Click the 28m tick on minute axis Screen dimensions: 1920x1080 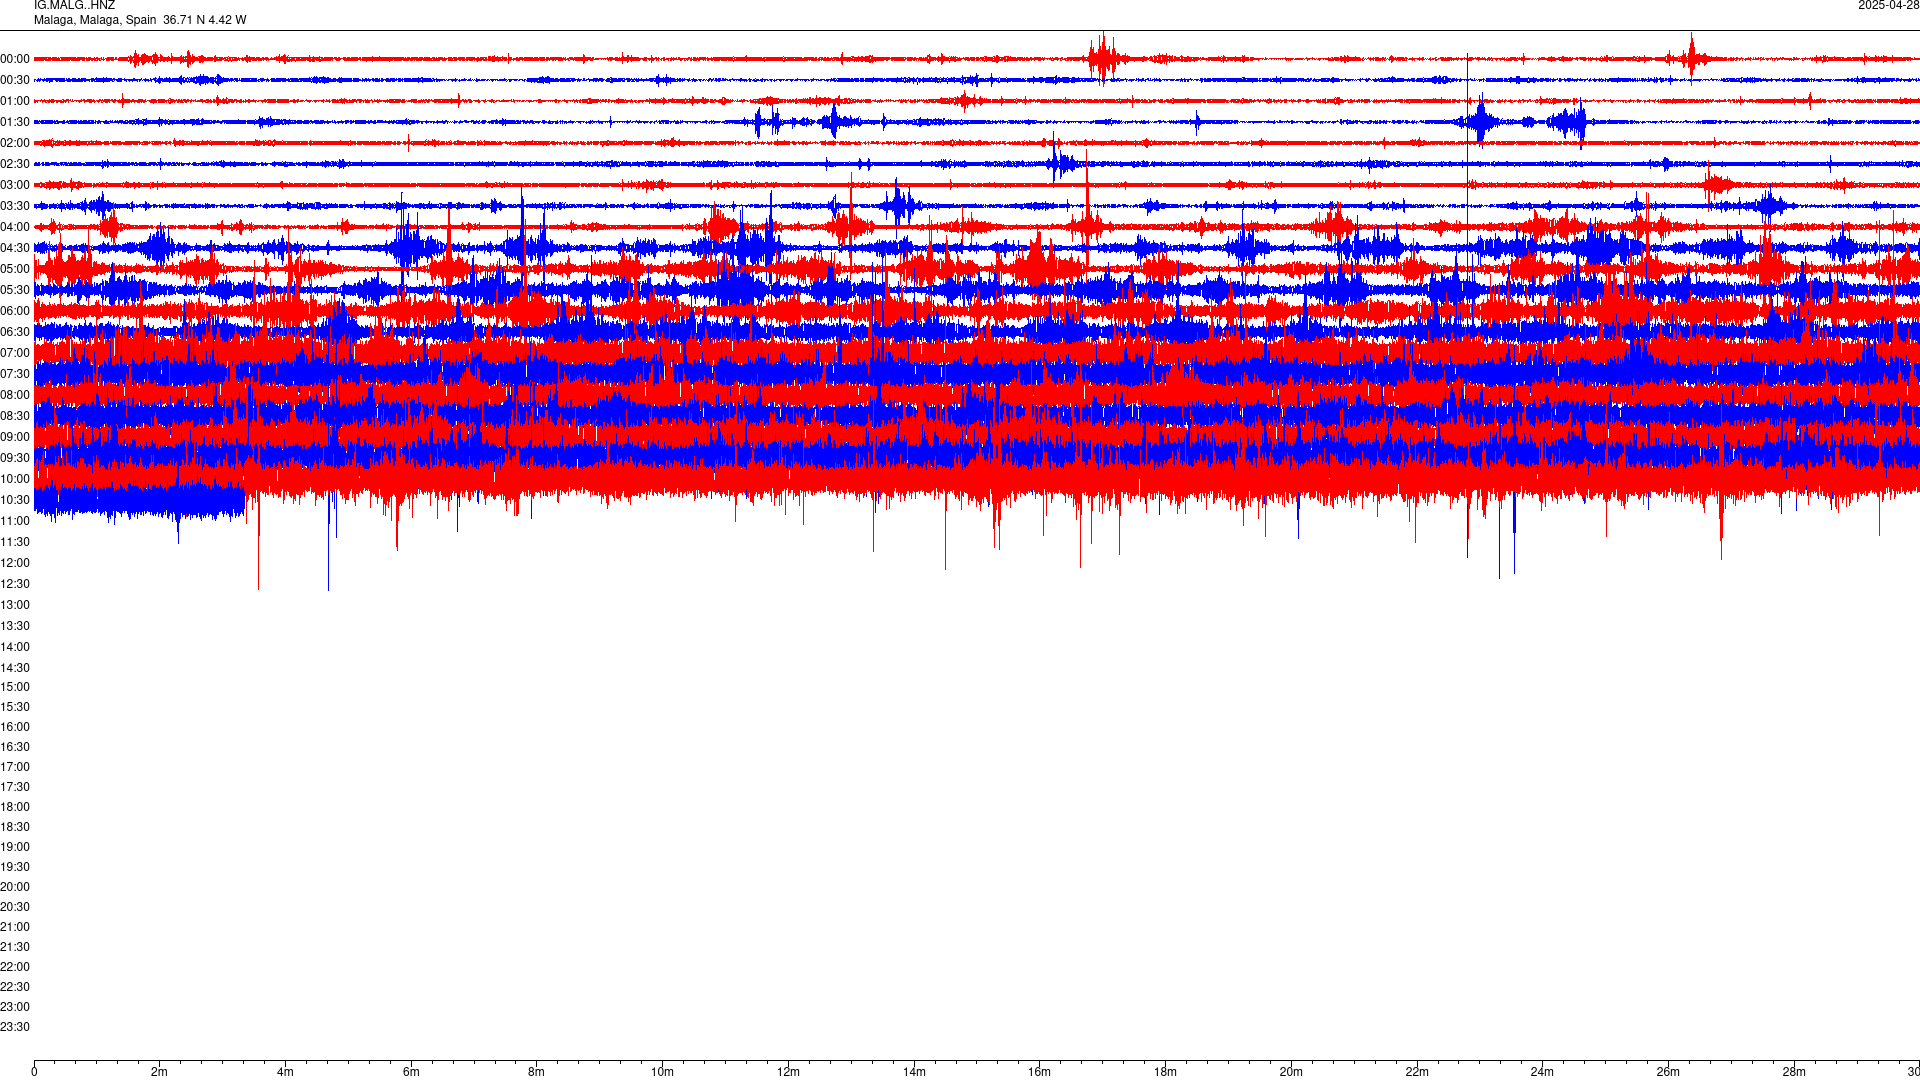pyautogui.click(x=1794, y=1072)
